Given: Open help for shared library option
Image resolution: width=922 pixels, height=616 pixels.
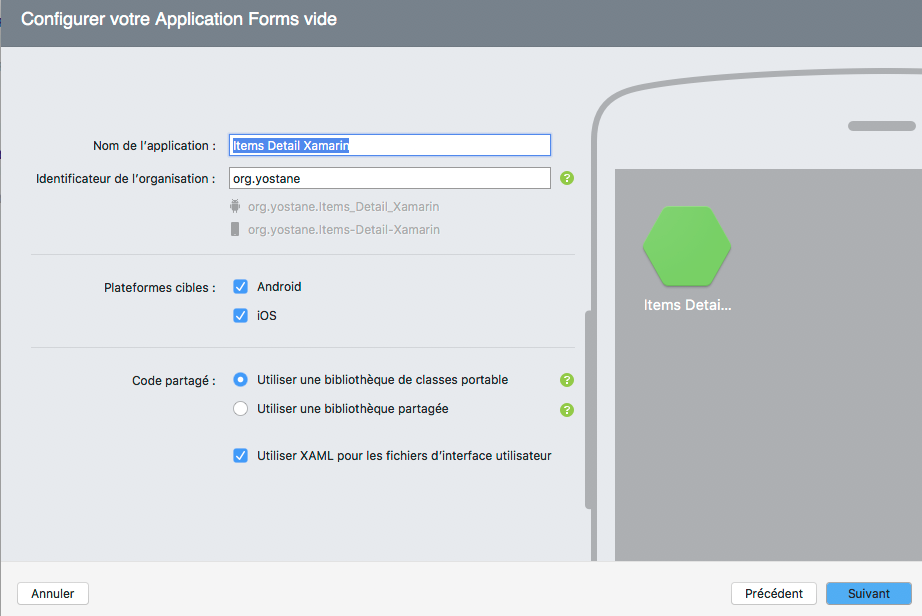Looking at the screenshot, I should pos(567,410).
